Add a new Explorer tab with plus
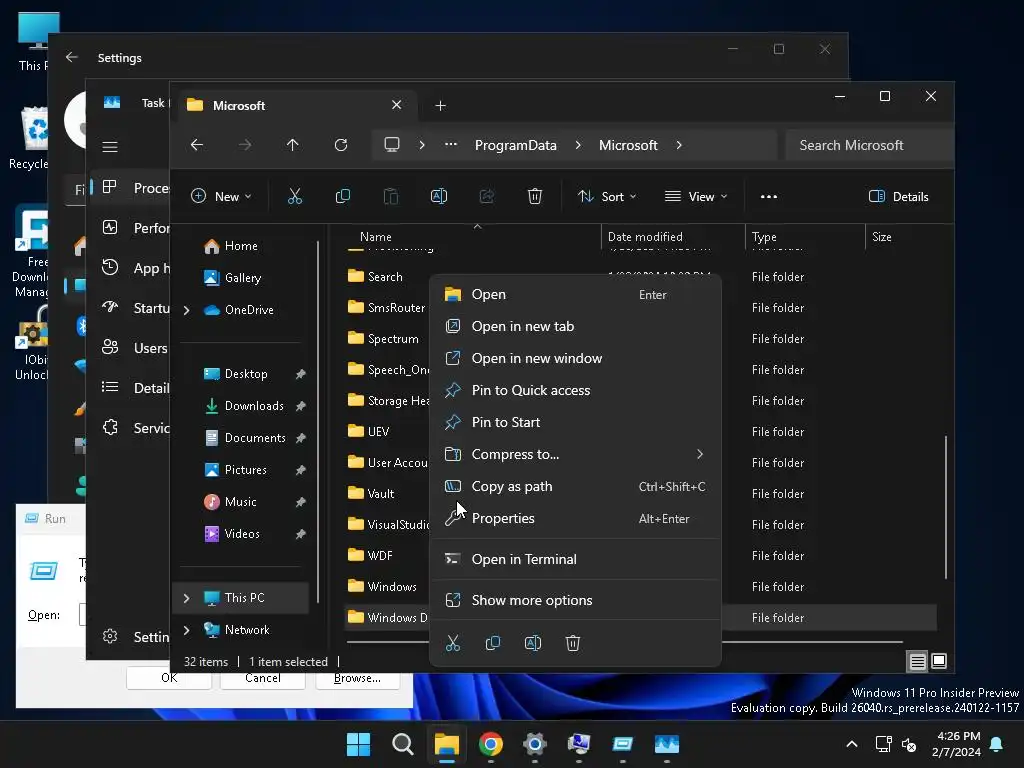Image resolution: width=1024 pixels, height=768 pixels. coord(441,106)
